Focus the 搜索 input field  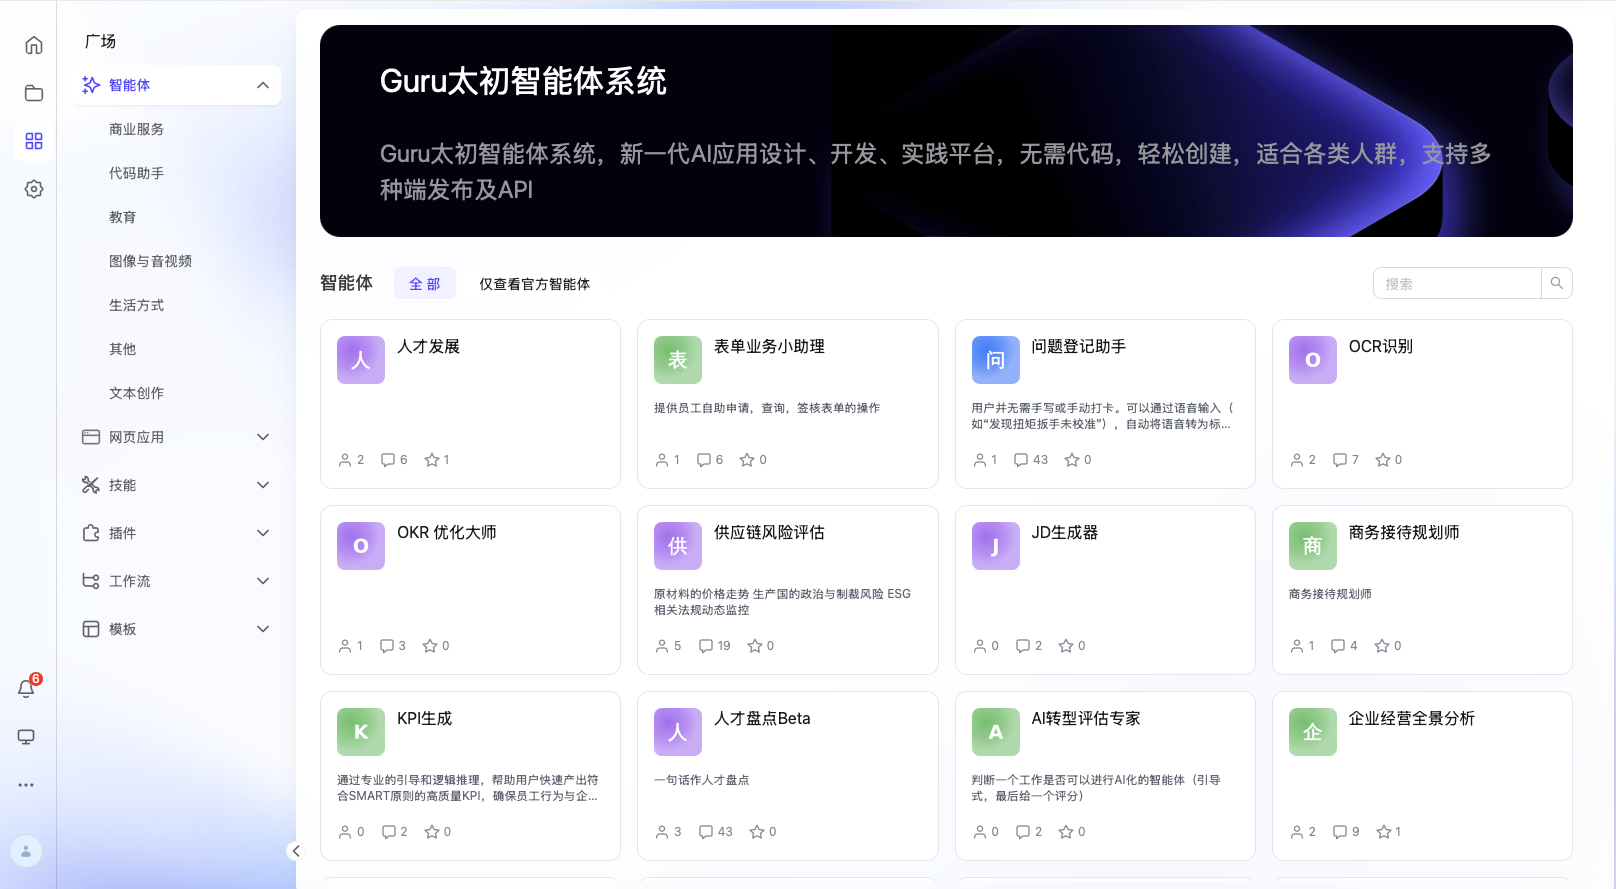pyautogui.click(x=1457, y=283)
